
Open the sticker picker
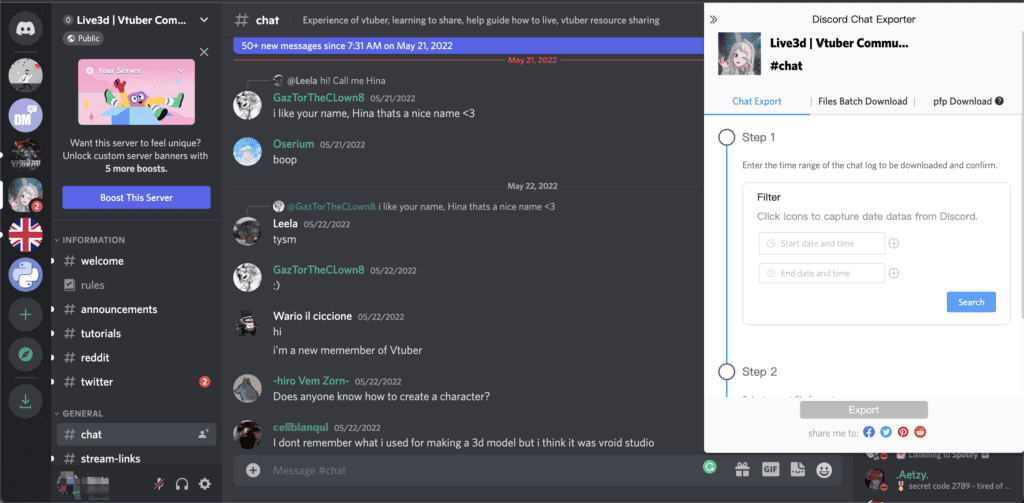click(797, 470)
